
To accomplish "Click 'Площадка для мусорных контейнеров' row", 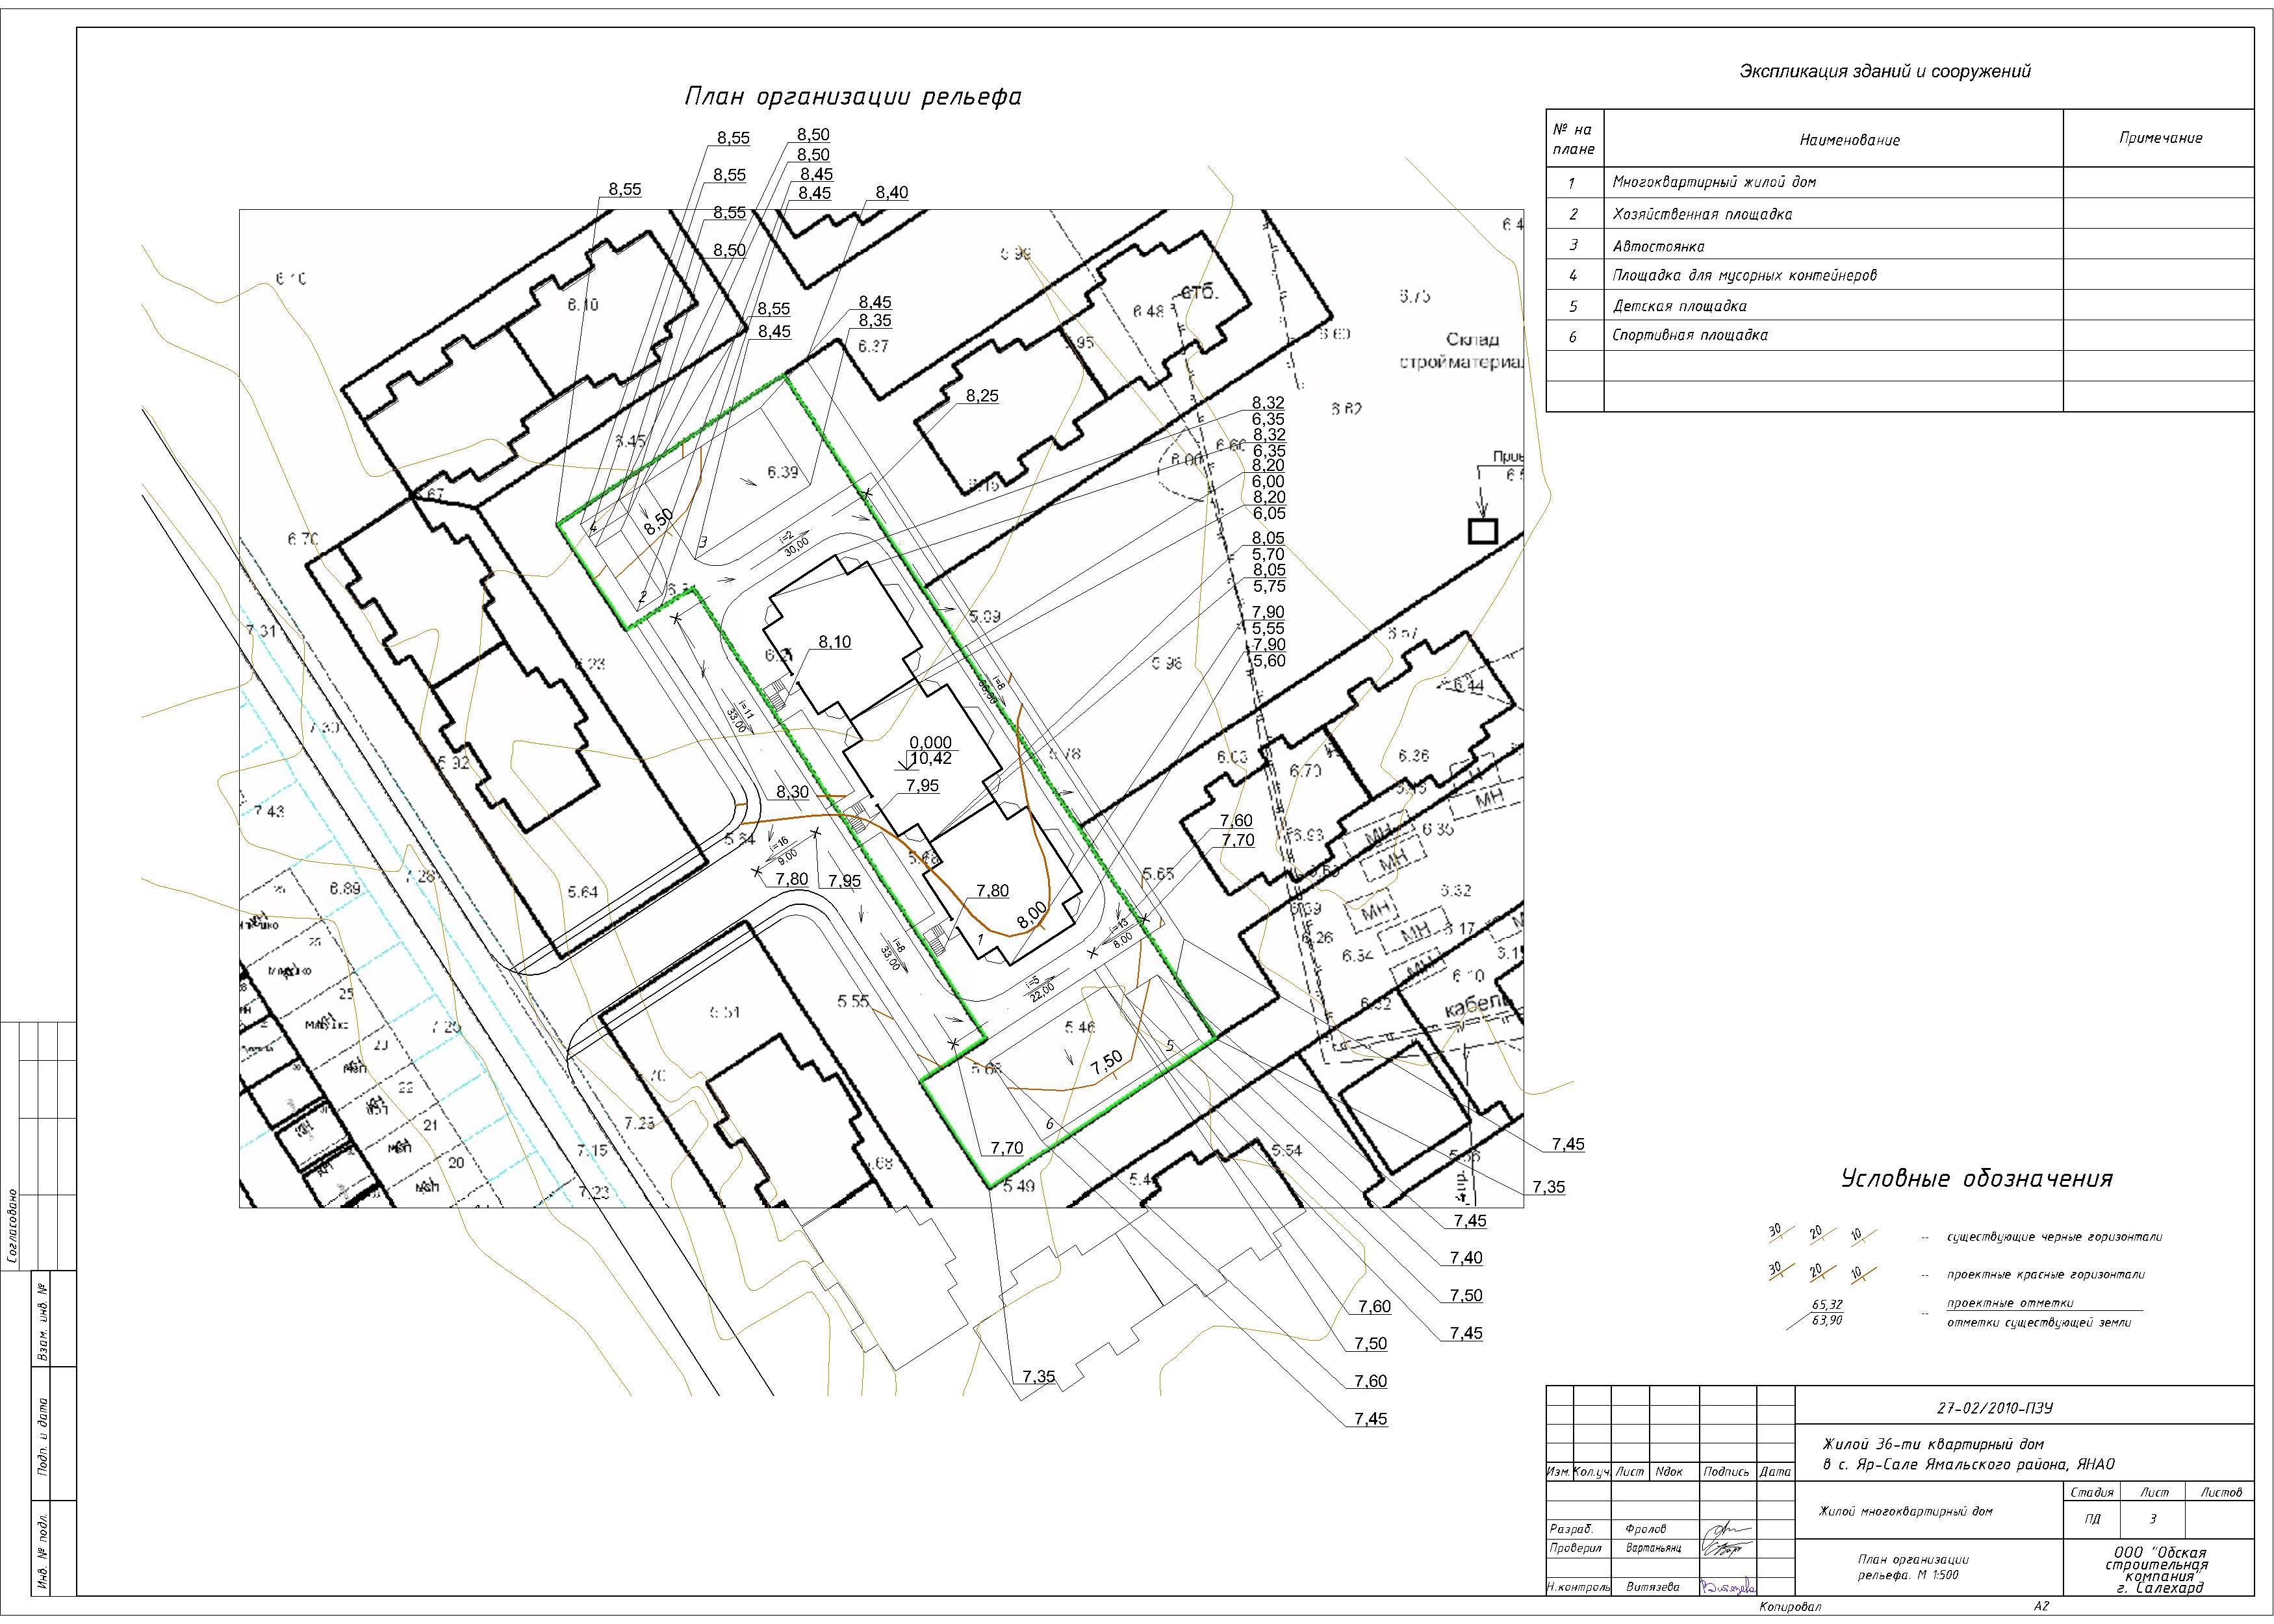I will [x=1900, y=275].
